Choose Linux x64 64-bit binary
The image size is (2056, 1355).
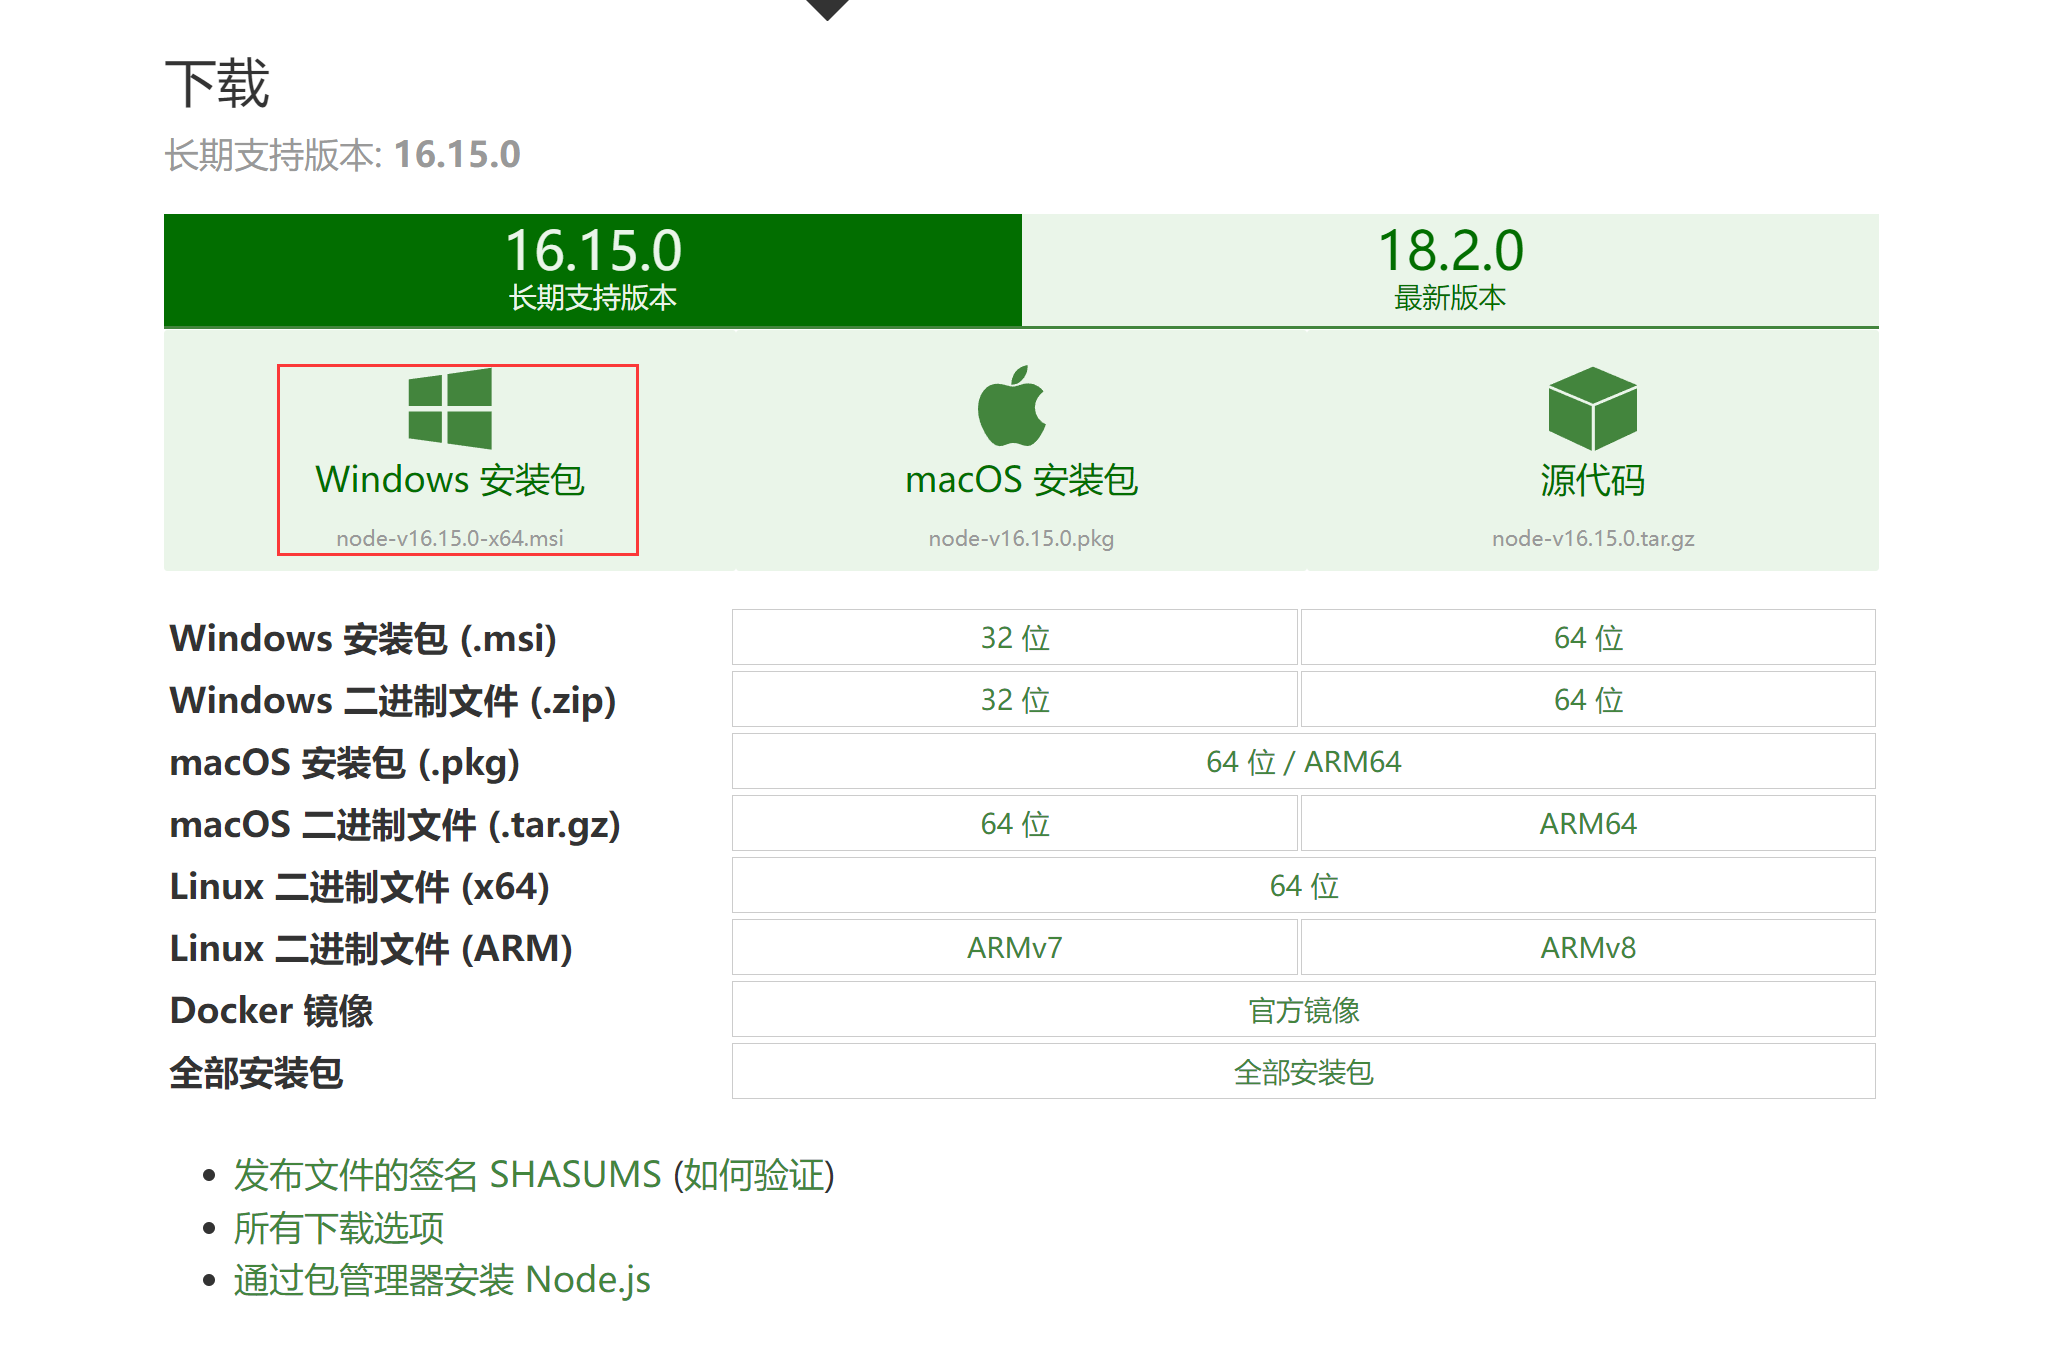click(1303, 886)
